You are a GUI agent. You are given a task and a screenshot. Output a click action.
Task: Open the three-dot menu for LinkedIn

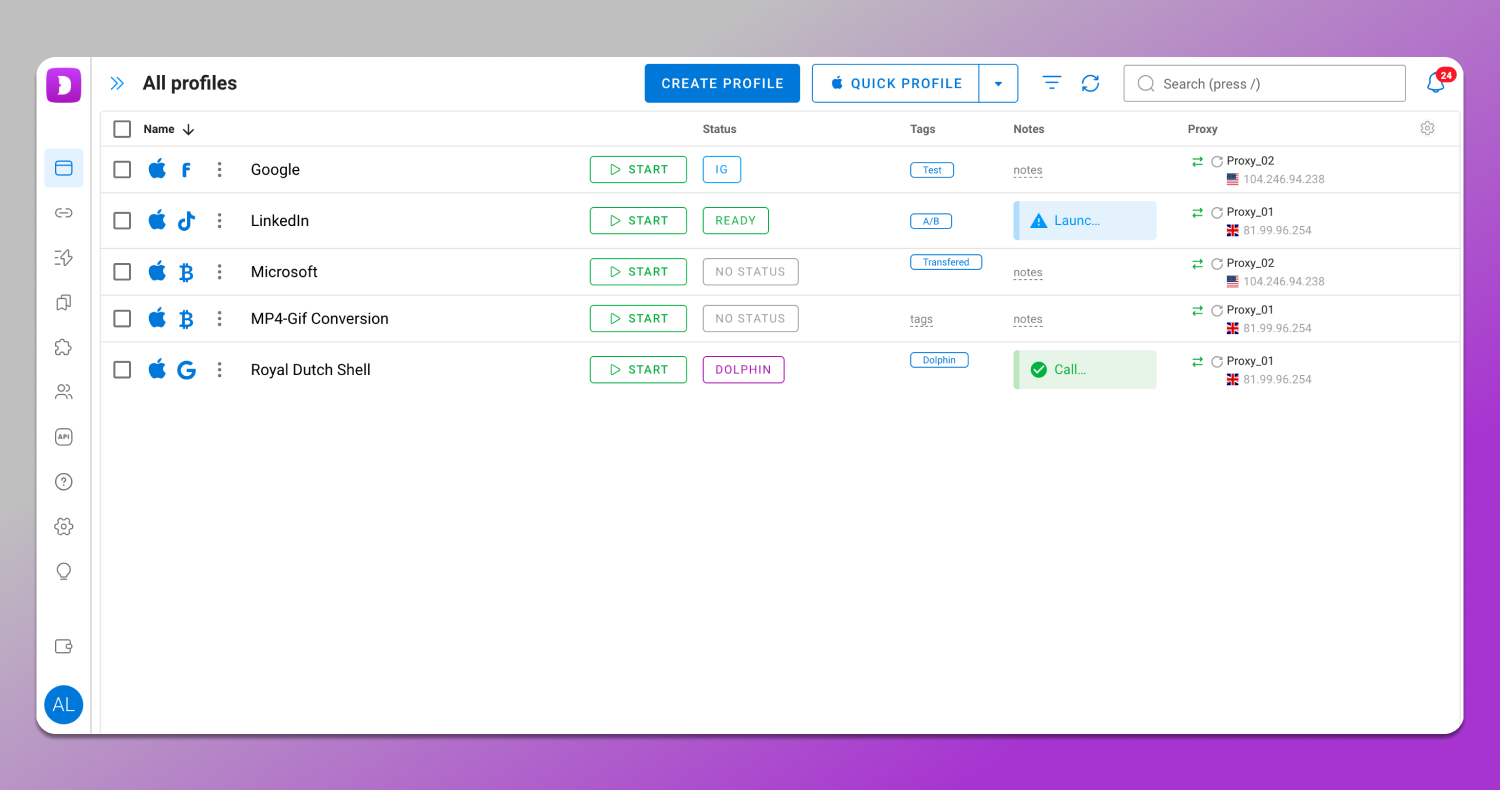coord(219,221)
